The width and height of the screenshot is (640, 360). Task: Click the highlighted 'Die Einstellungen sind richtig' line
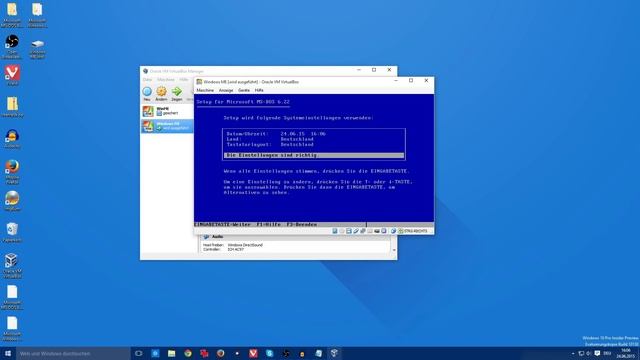[314, 156]
